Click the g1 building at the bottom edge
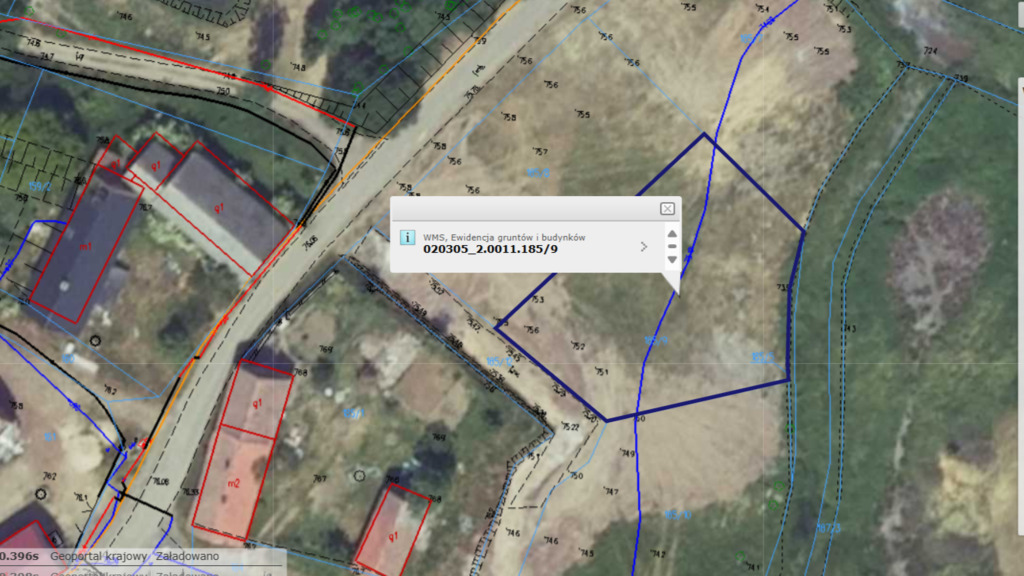 point(393,530)
